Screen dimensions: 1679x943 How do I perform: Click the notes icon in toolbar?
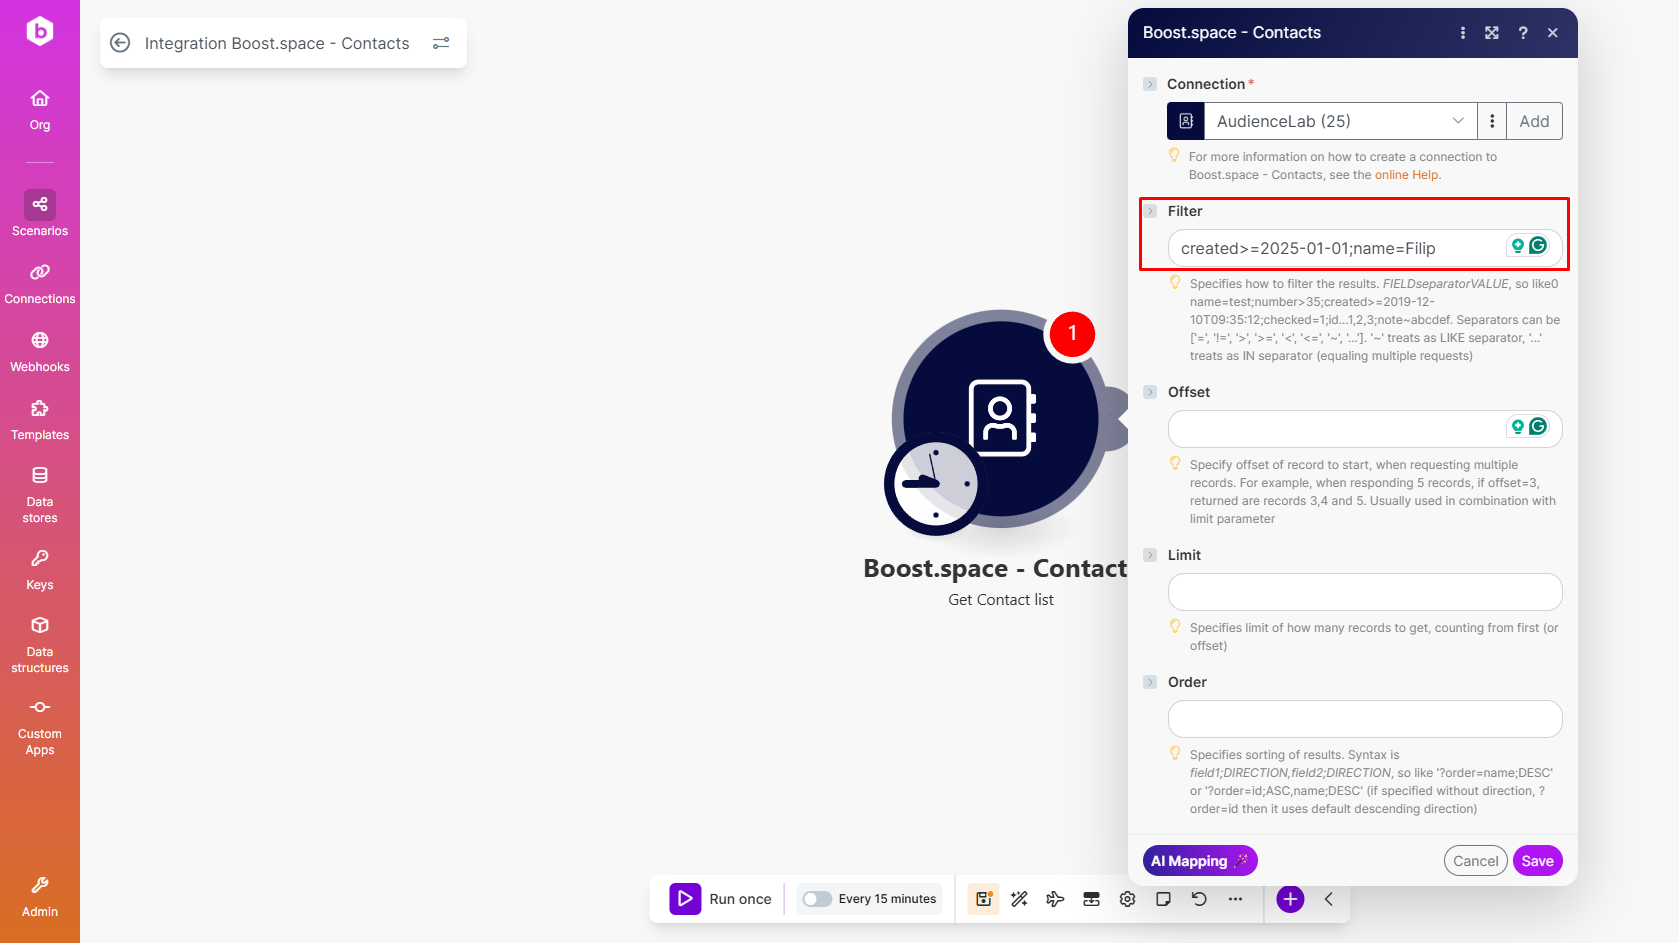tap(1163, 899)
